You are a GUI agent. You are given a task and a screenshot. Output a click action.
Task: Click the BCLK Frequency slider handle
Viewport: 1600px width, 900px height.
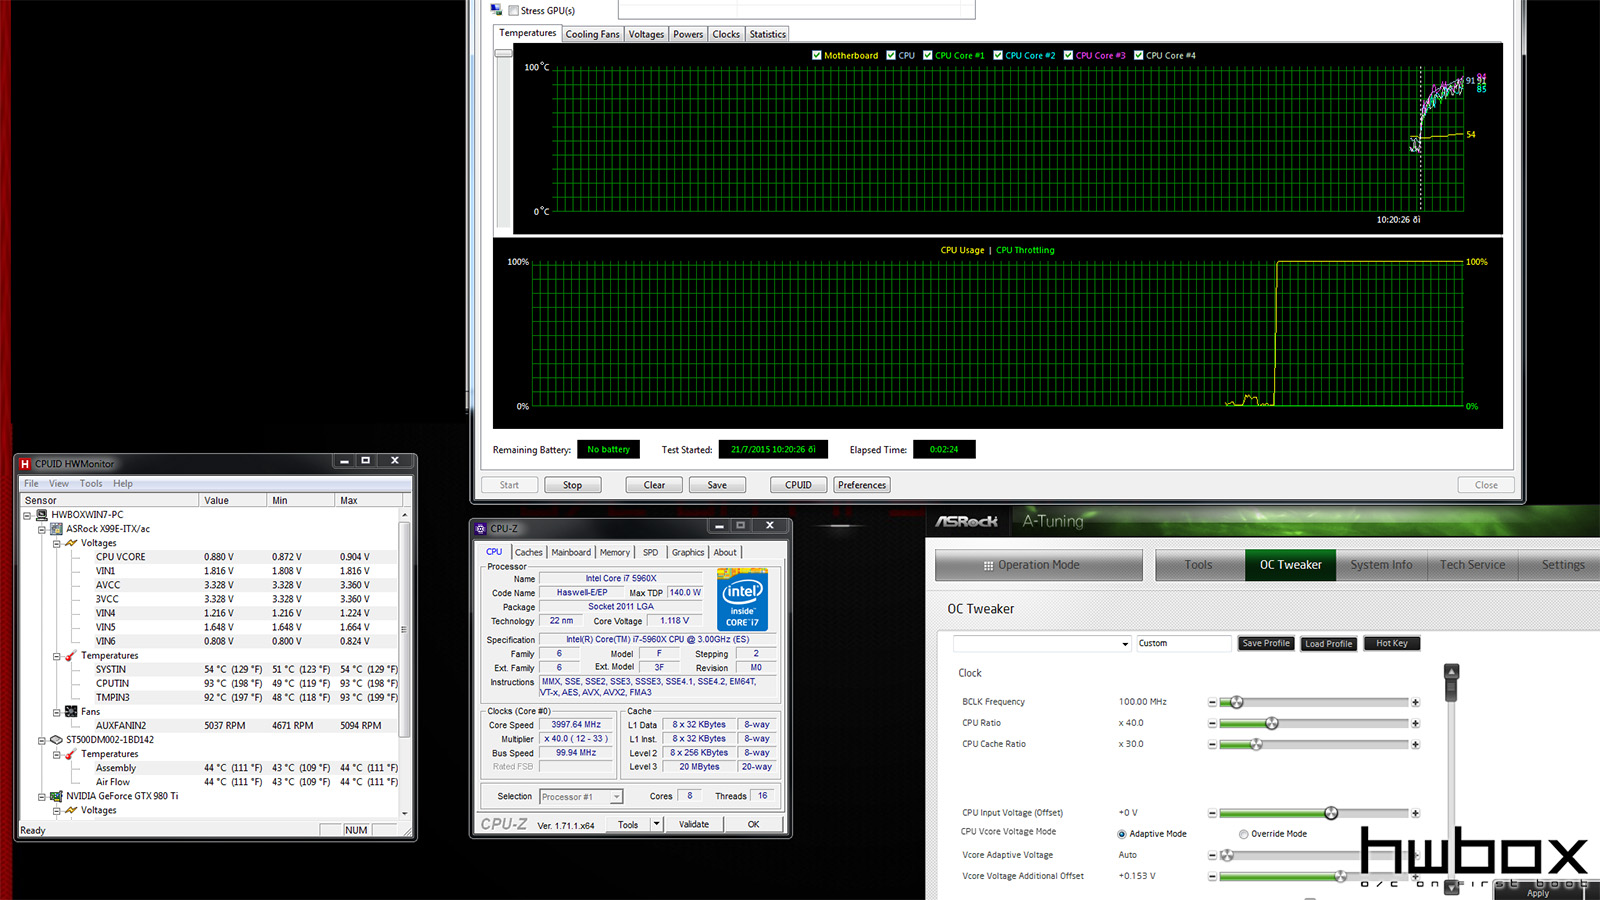click(1237, 702)
